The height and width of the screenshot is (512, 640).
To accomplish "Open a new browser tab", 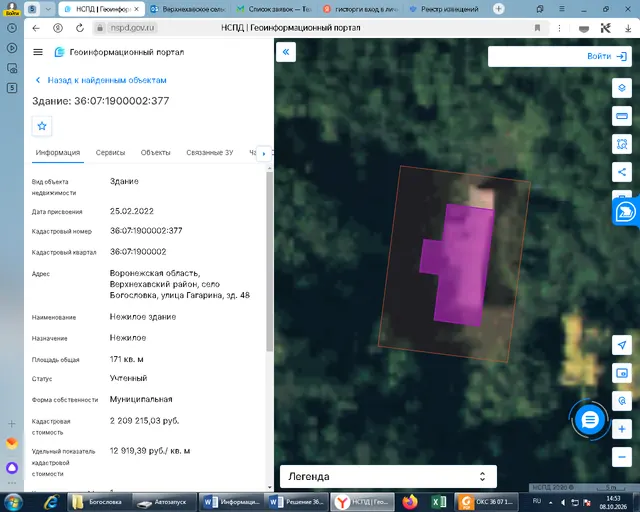I will [498, 9].
